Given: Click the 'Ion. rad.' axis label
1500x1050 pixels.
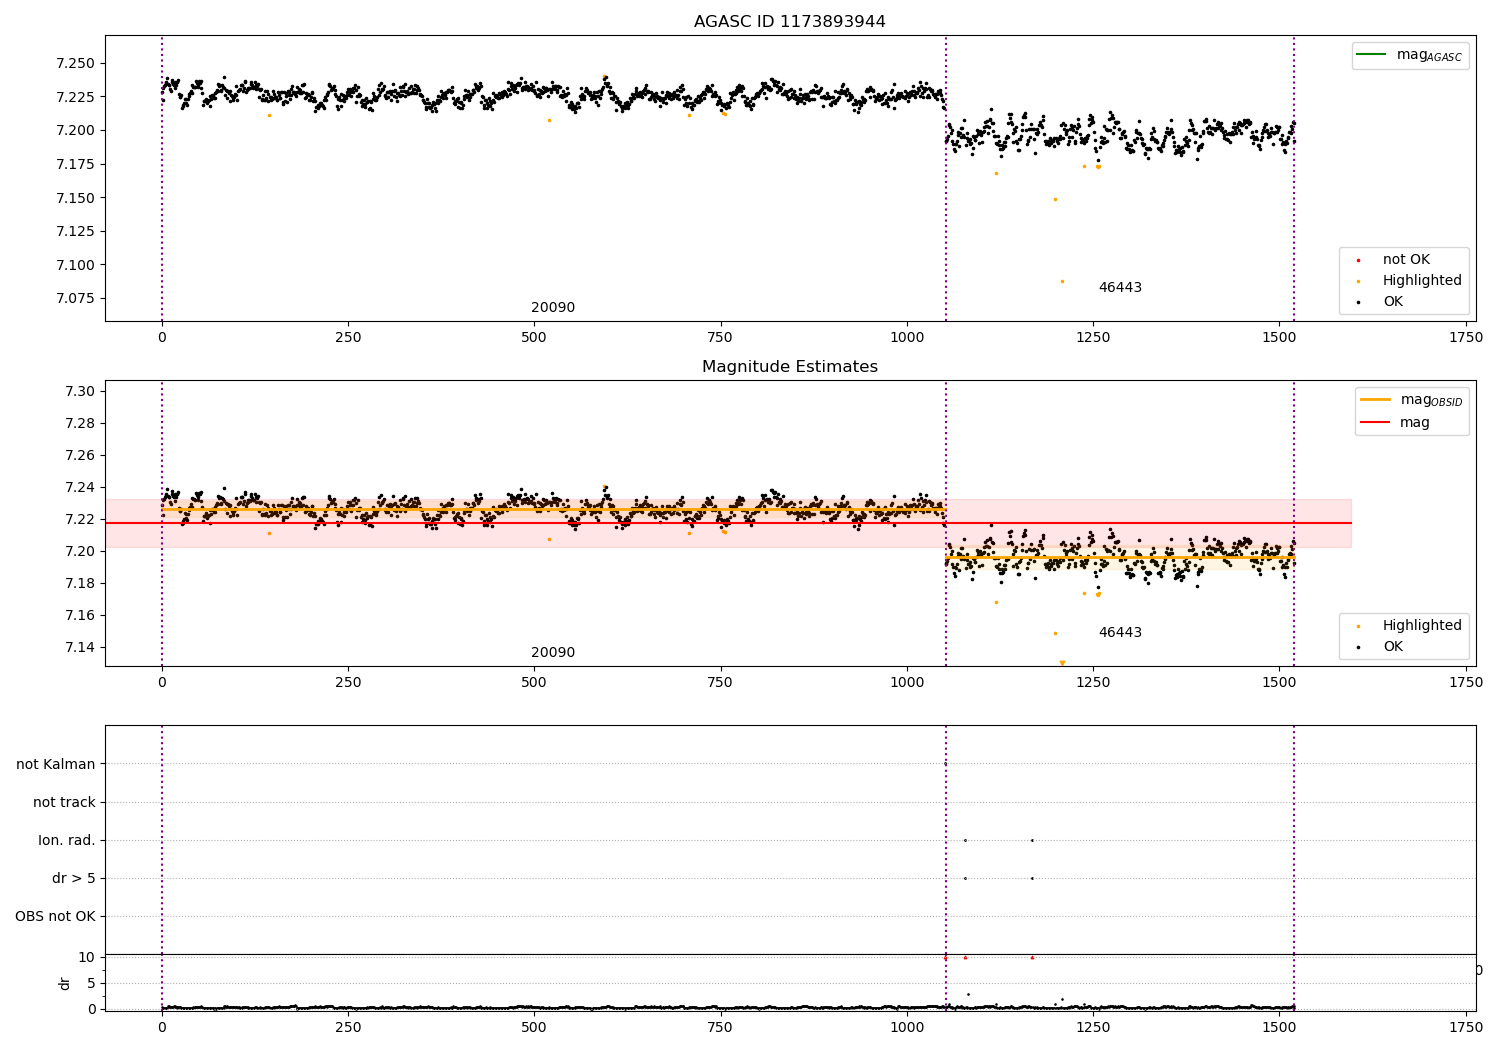Looking at the screenshot, I should 67,841.
